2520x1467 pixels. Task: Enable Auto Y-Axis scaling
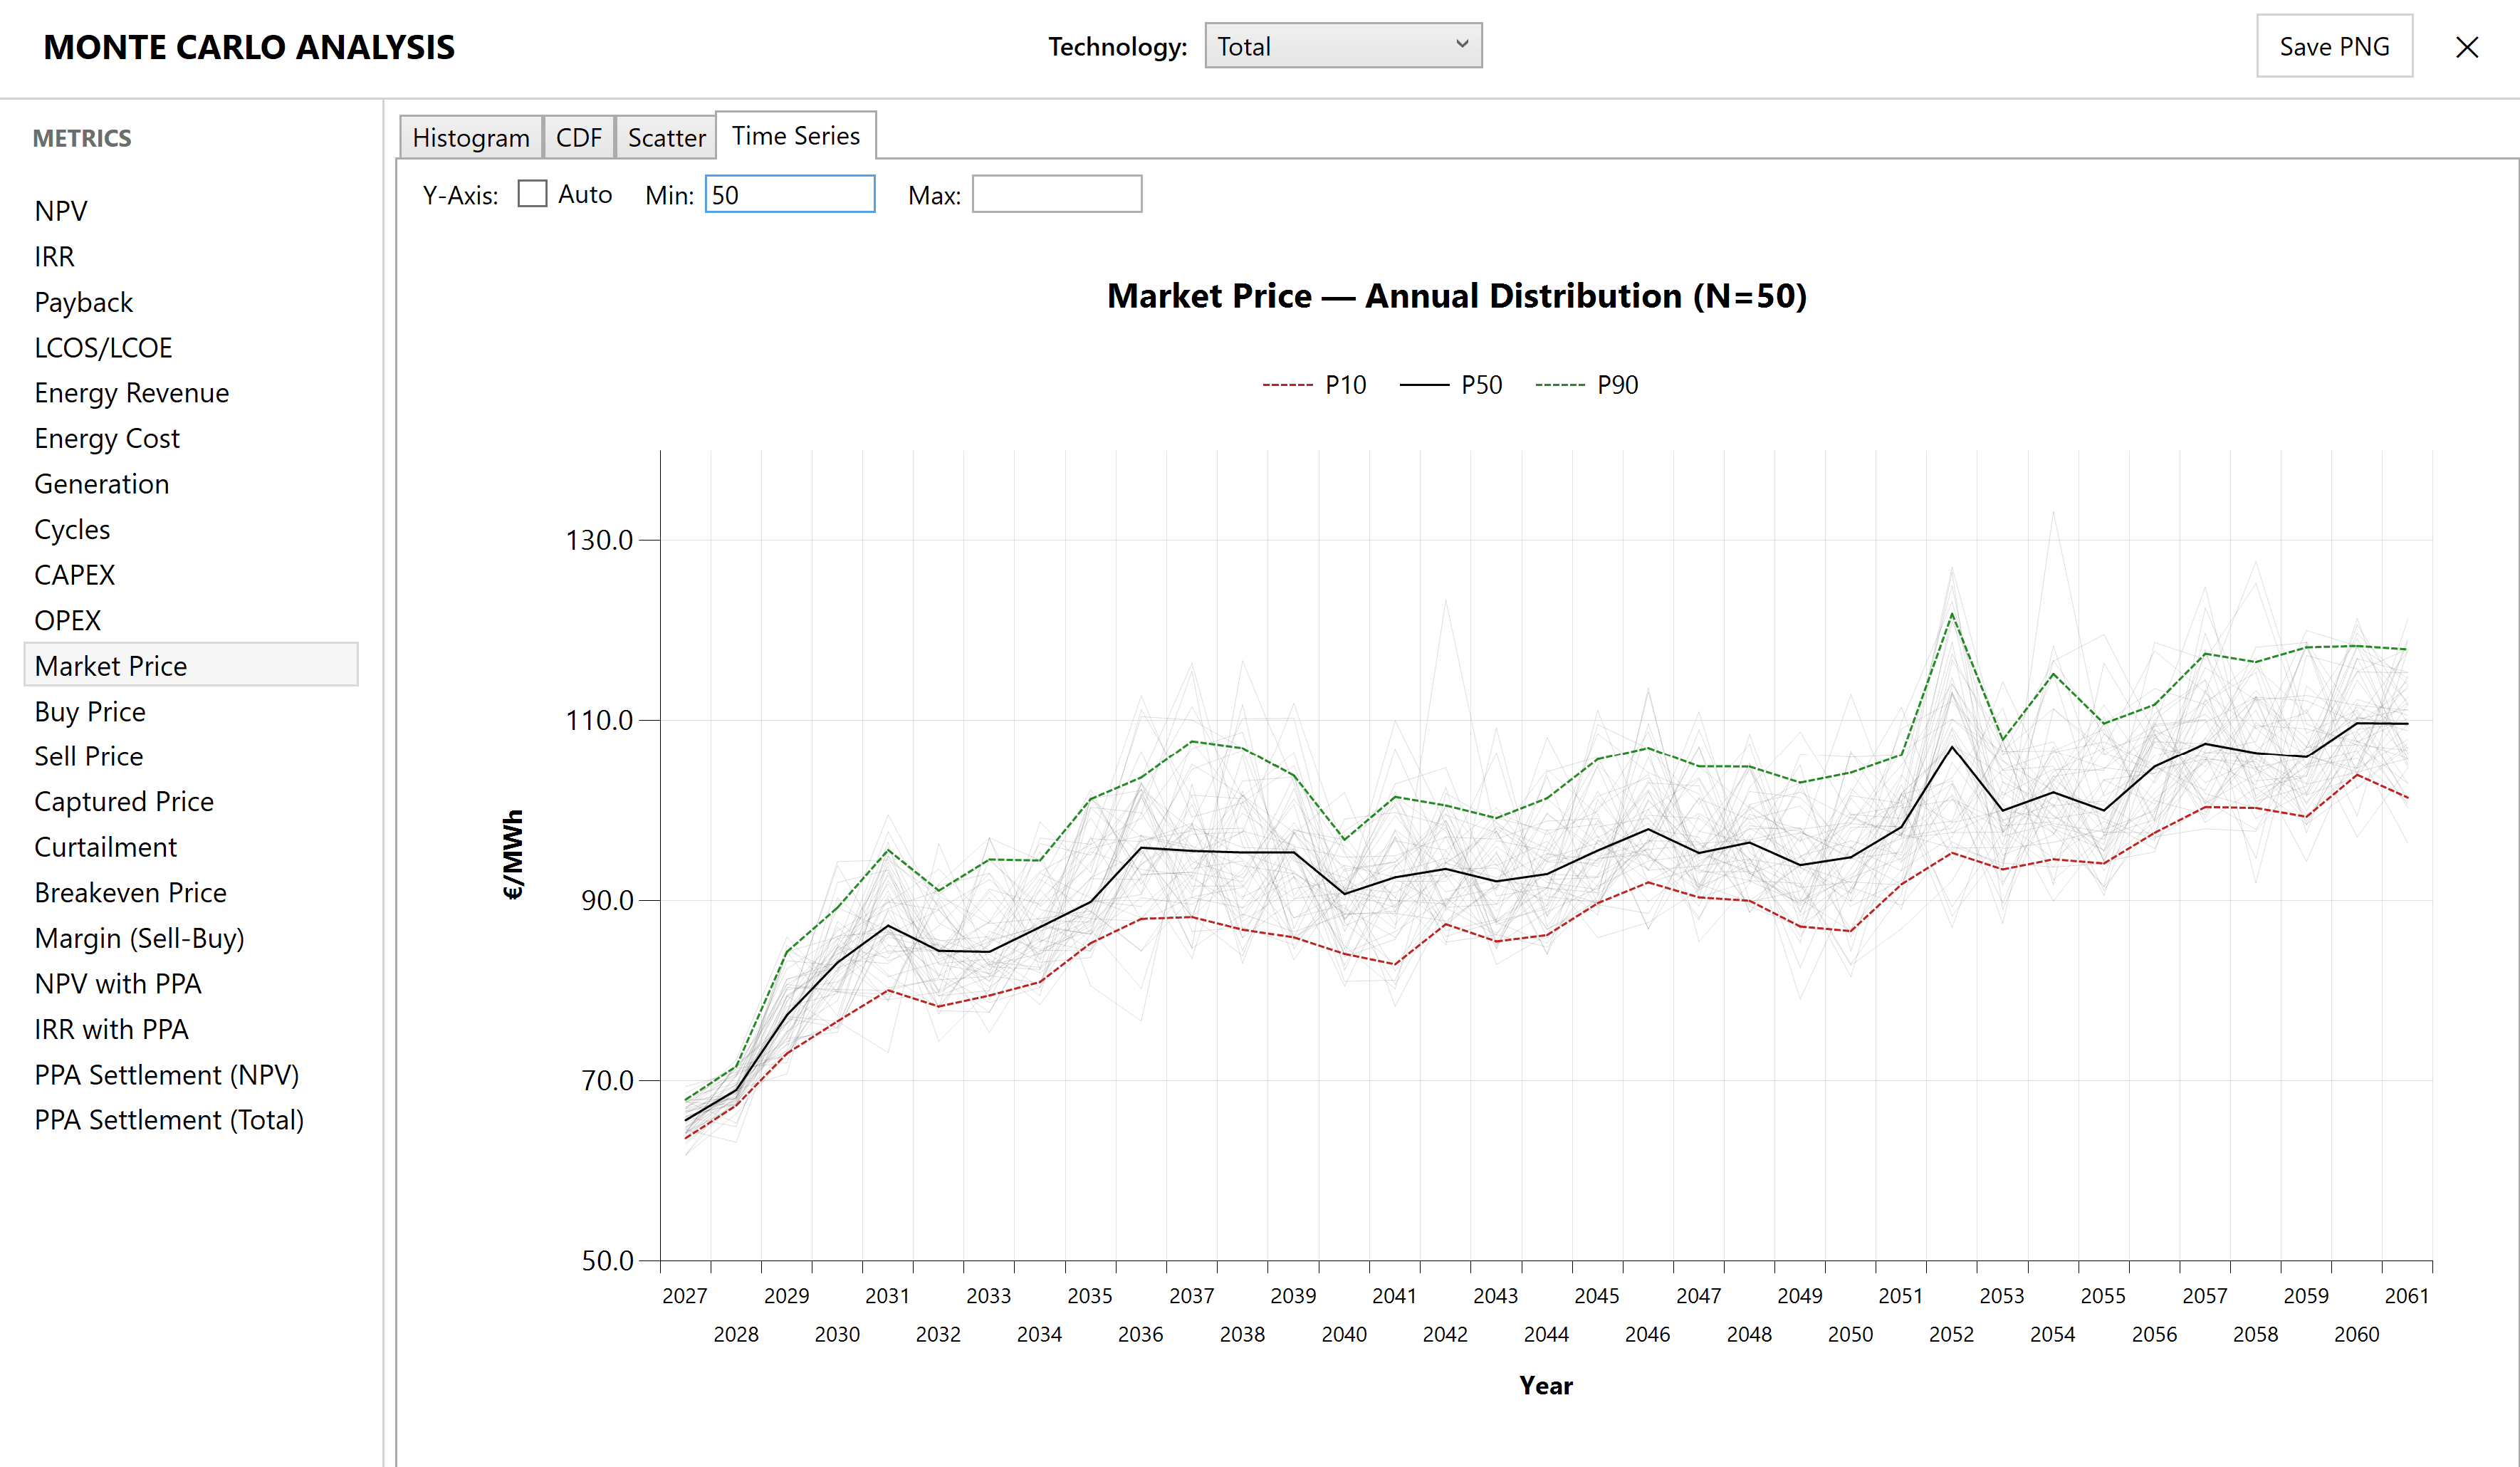tap(533, 193)
